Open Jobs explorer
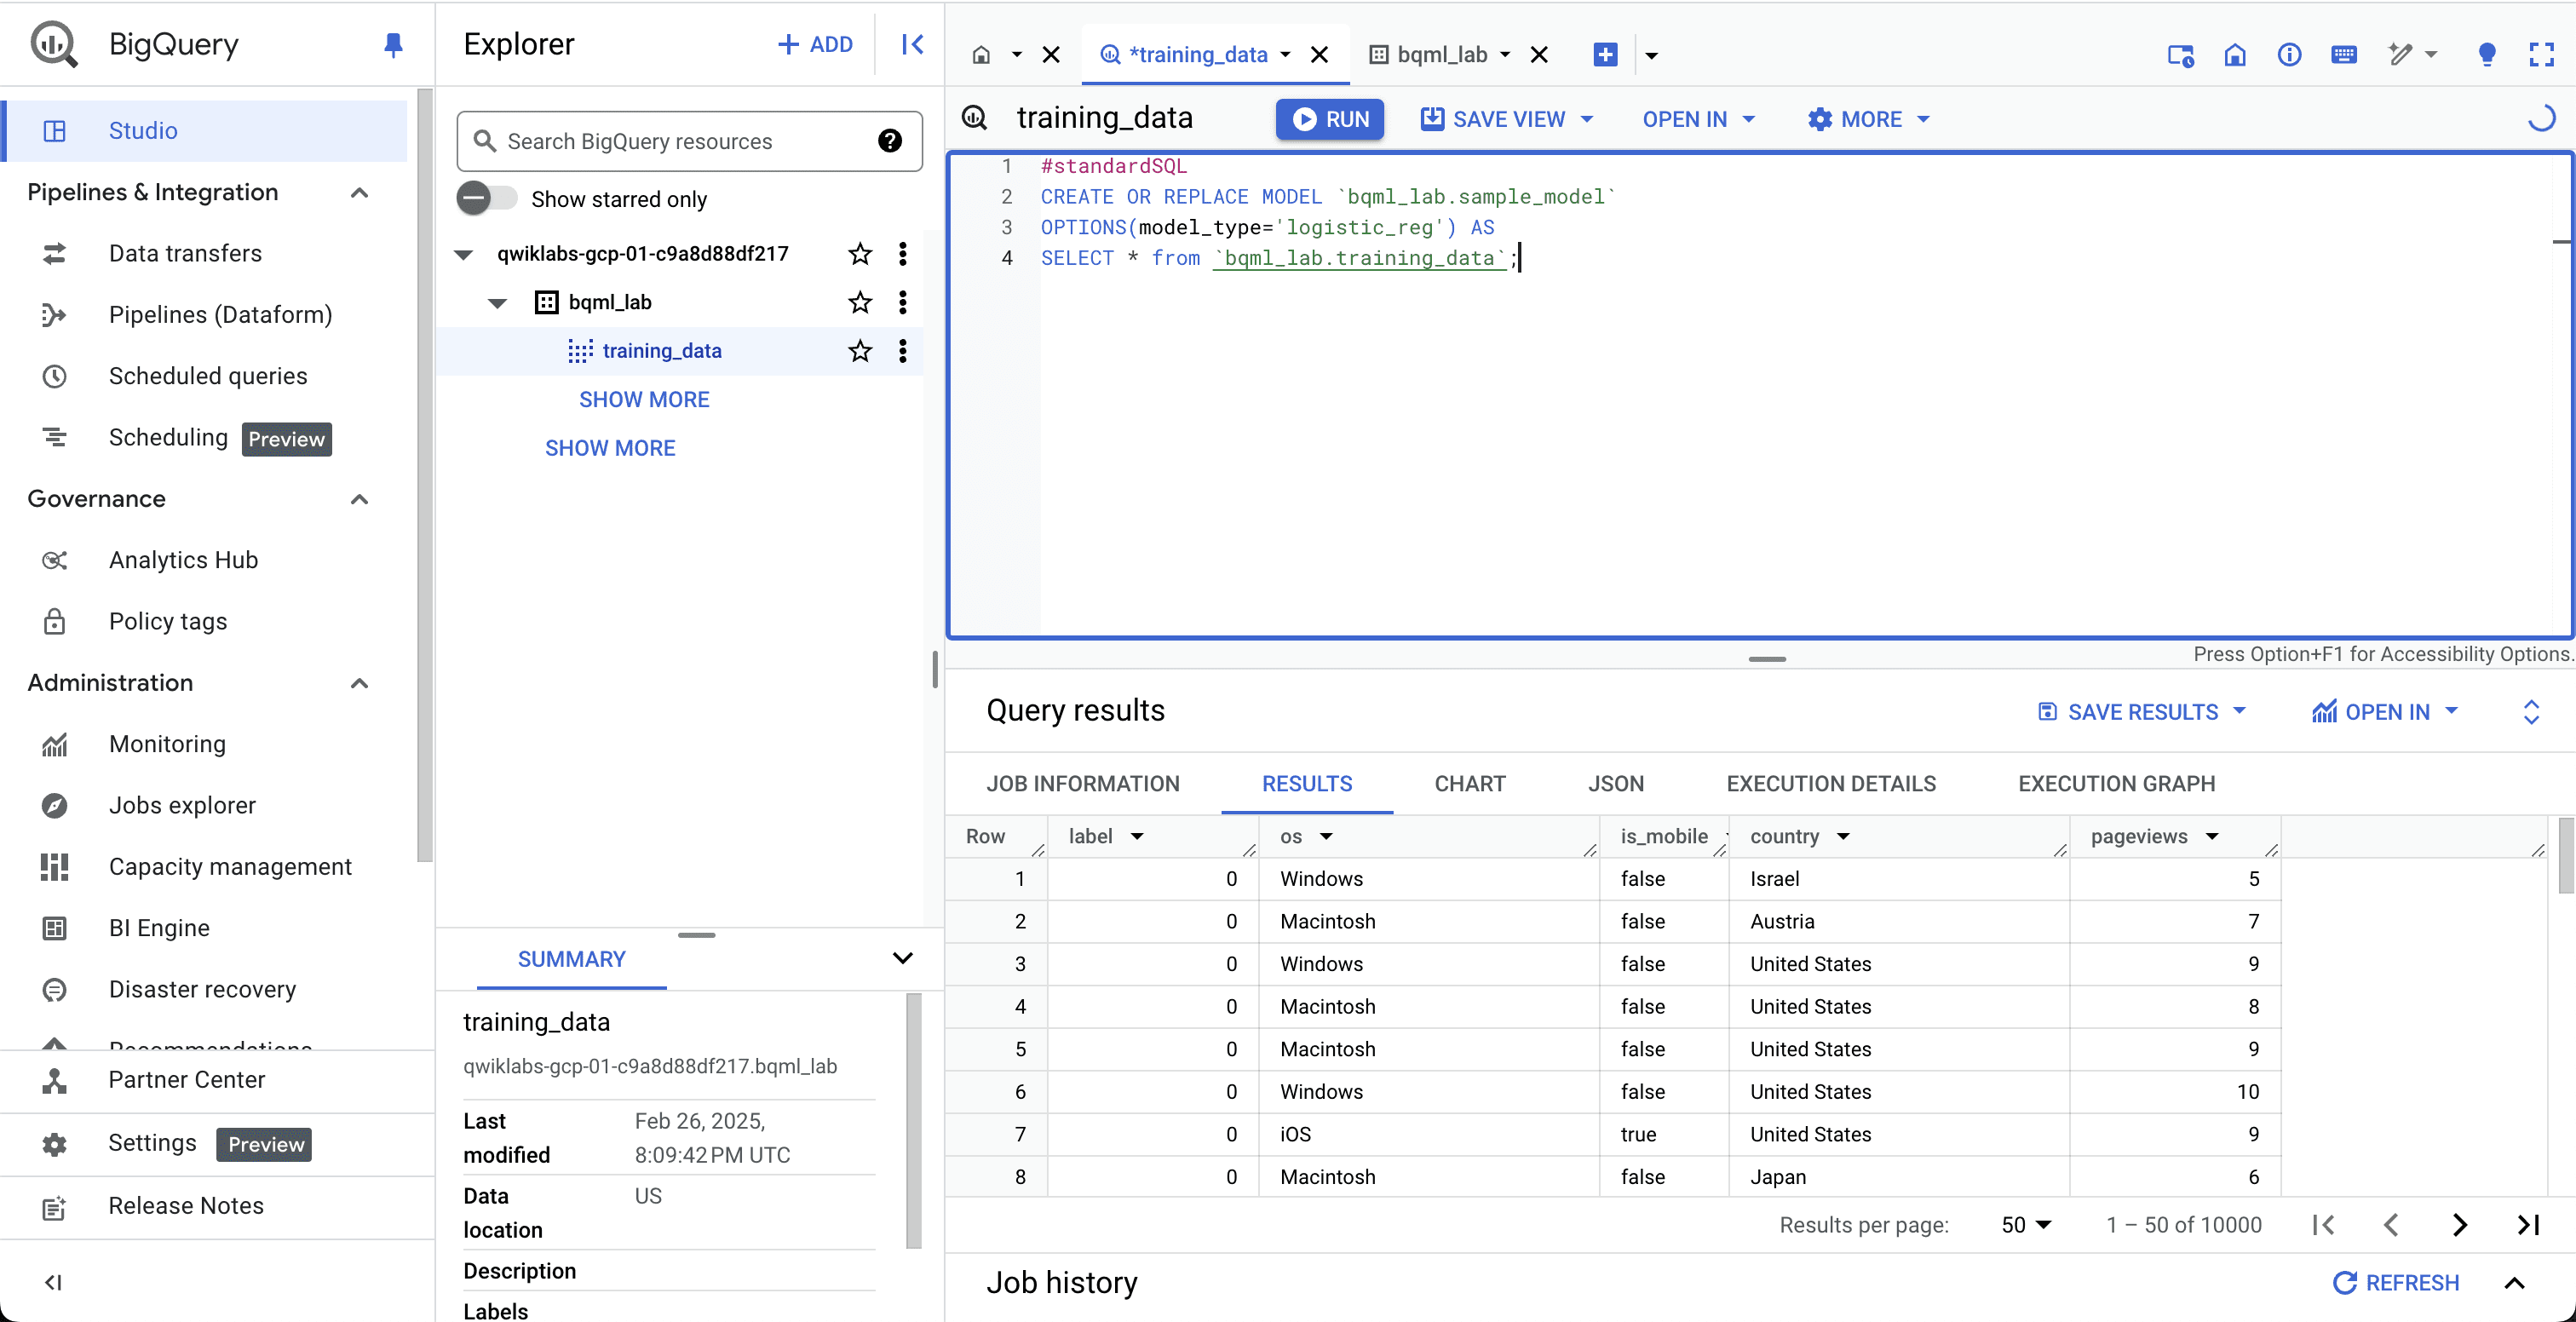Viewport: 2576px width, 1322px height. (182, 805)
